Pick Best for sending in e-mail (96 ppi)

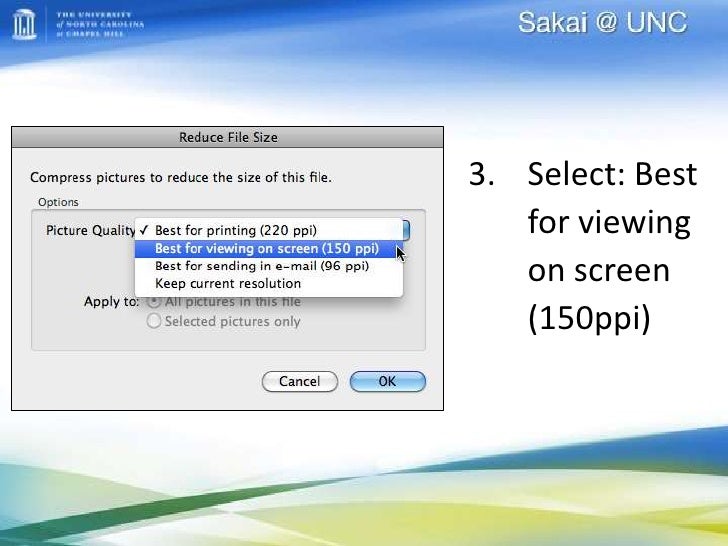point(269,266)
